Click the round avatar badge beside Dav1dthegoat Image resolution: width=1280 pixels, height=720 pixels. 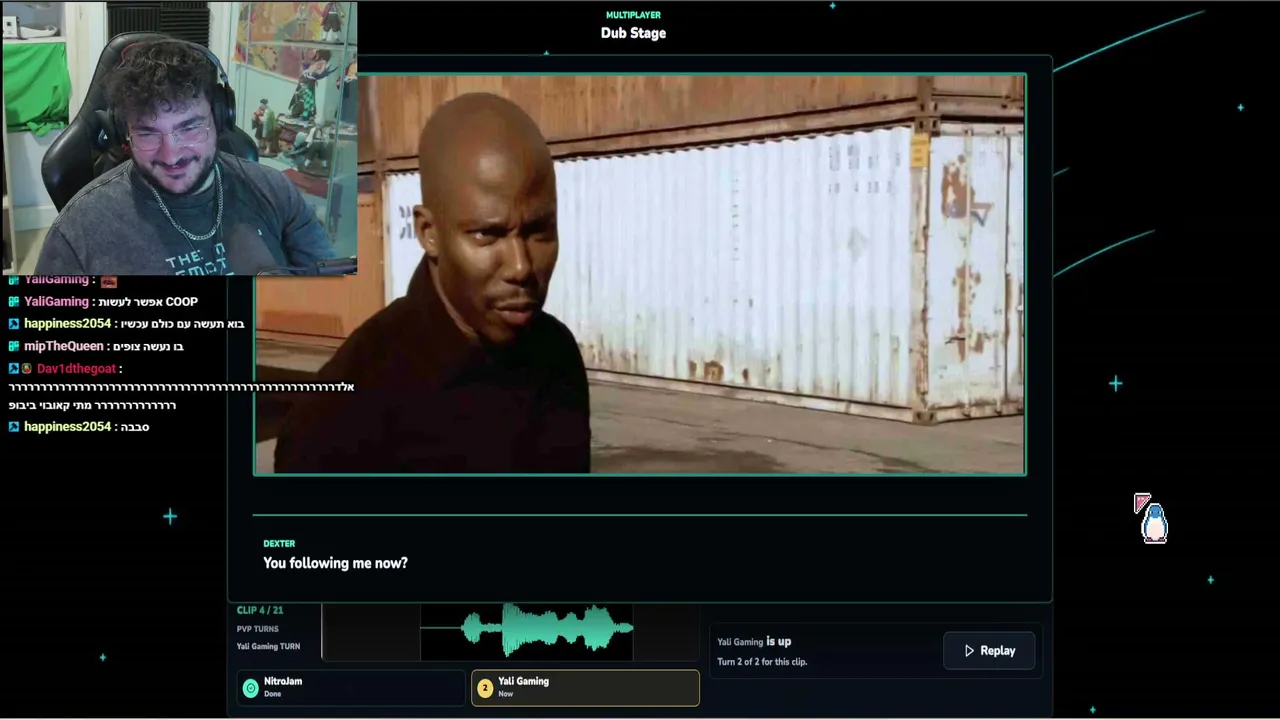[27, 369]
